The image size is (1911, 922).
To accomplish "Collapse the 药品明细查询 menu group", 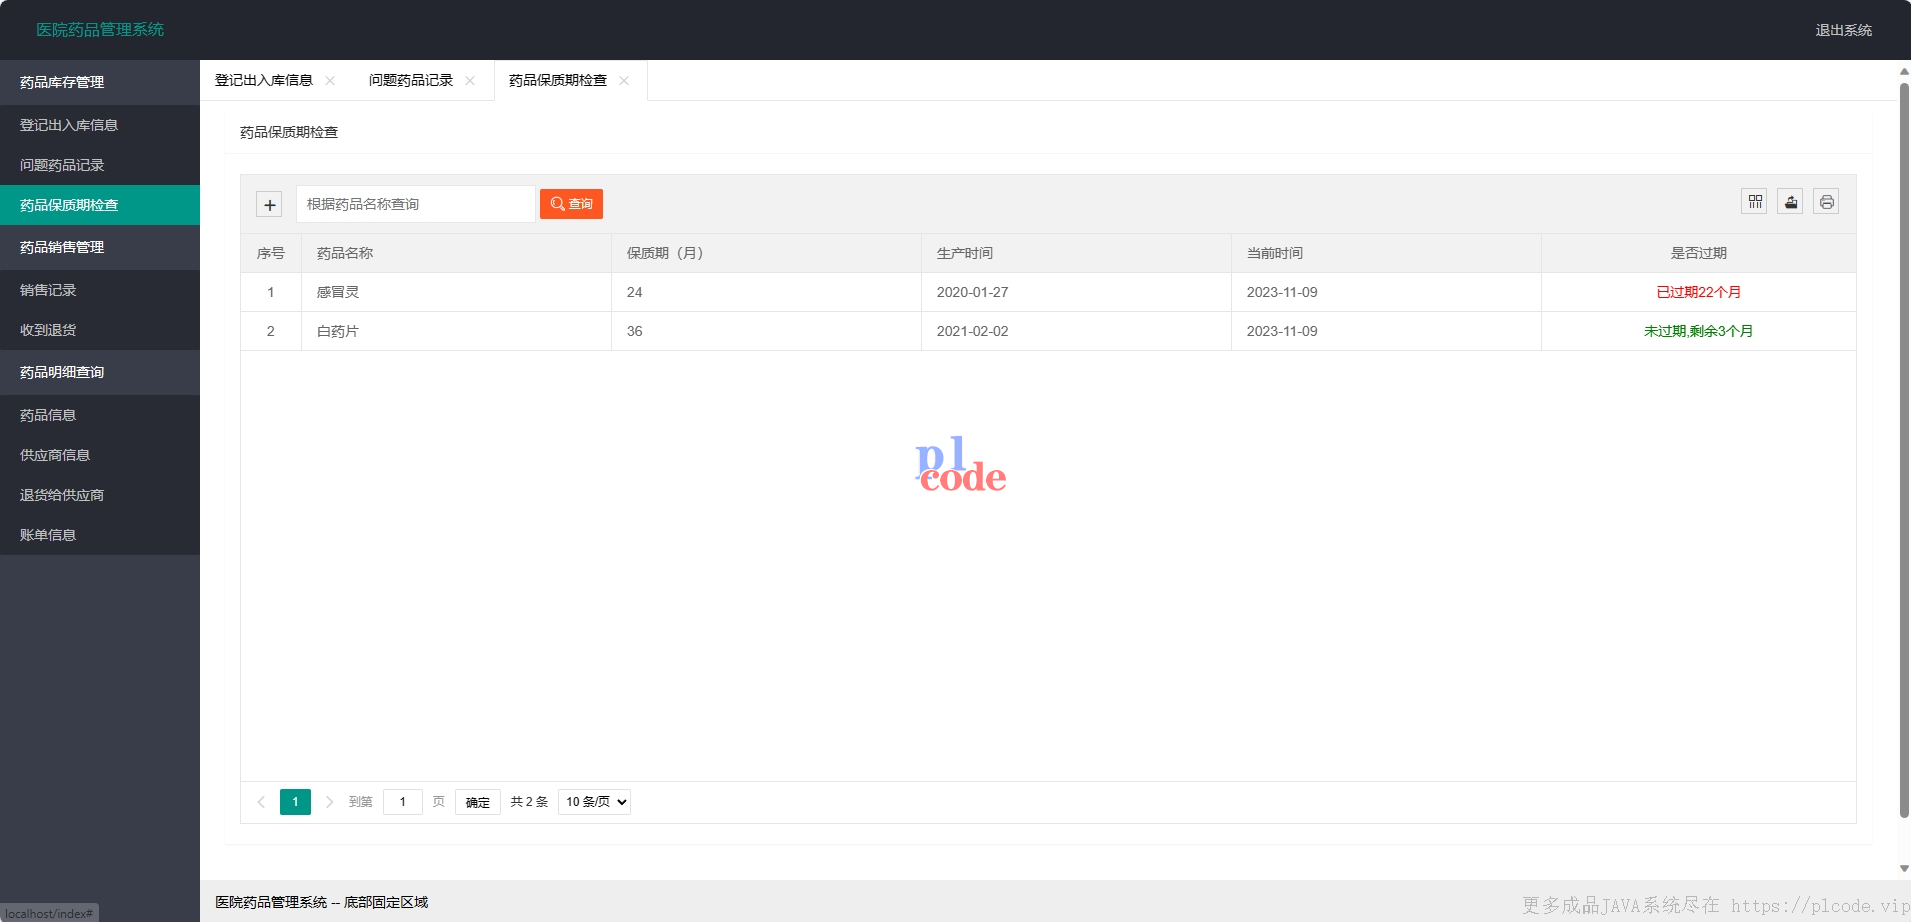I will tap(100, 372).
